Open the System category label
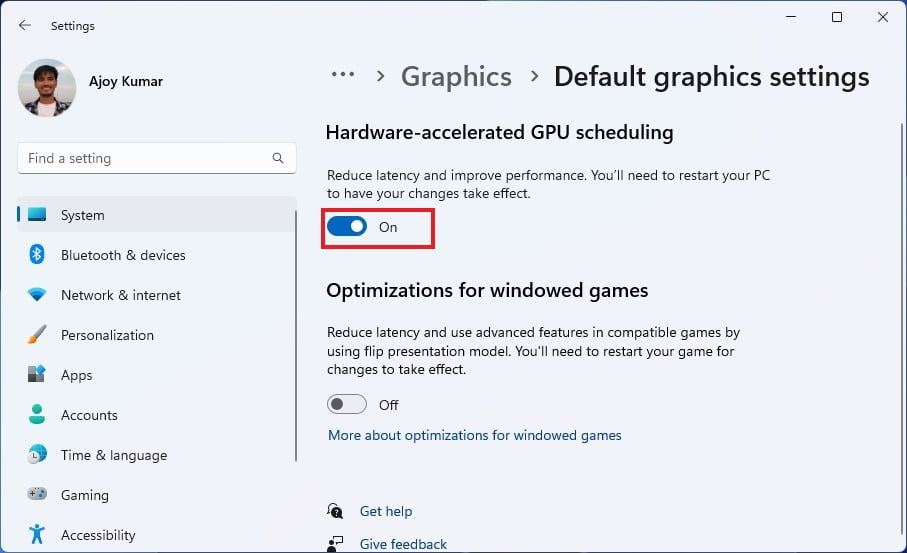This screenshot has height=553, width=907. pos(83,215)
